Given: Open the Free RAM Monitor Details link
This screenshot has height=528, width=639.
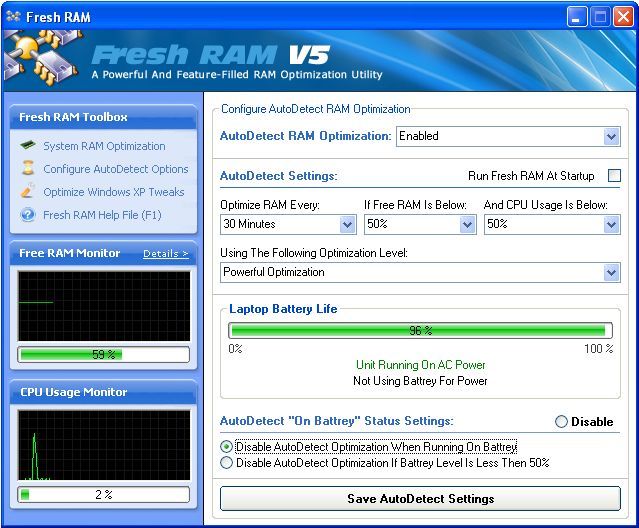Looking at the screenshot, I should [x=166, y=253].
